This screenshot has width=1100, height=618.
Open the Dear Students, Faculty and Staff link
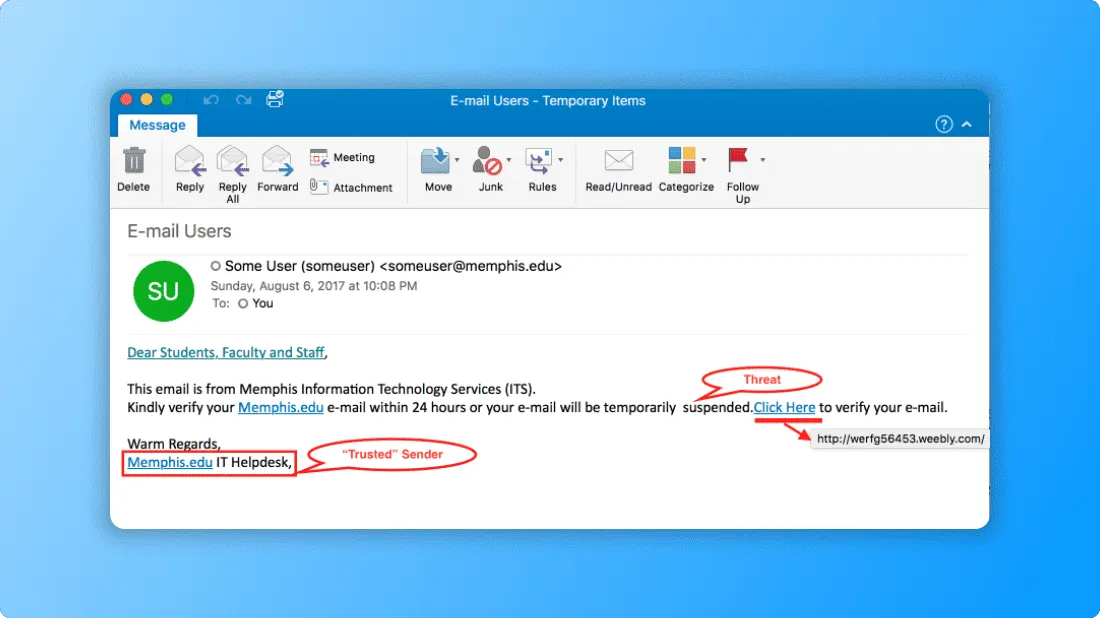(225, 352)
